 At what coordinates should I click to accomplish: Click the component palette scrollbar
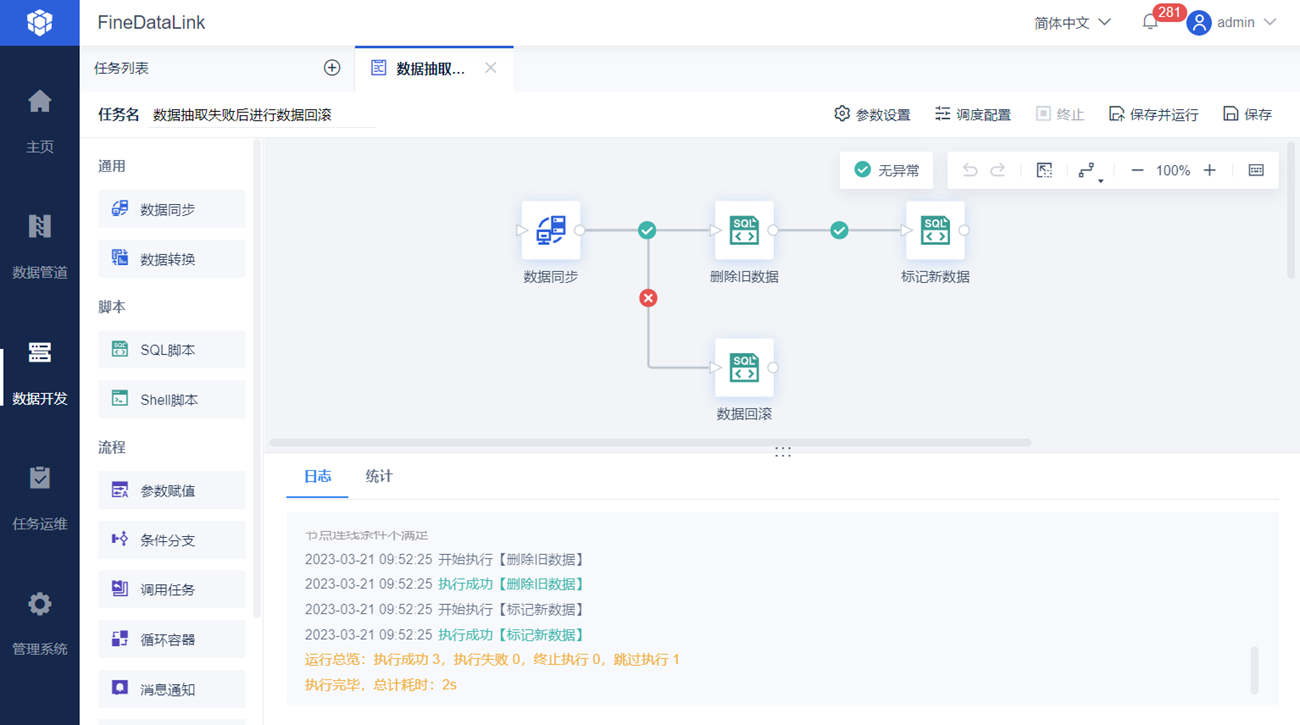(257, 378)
